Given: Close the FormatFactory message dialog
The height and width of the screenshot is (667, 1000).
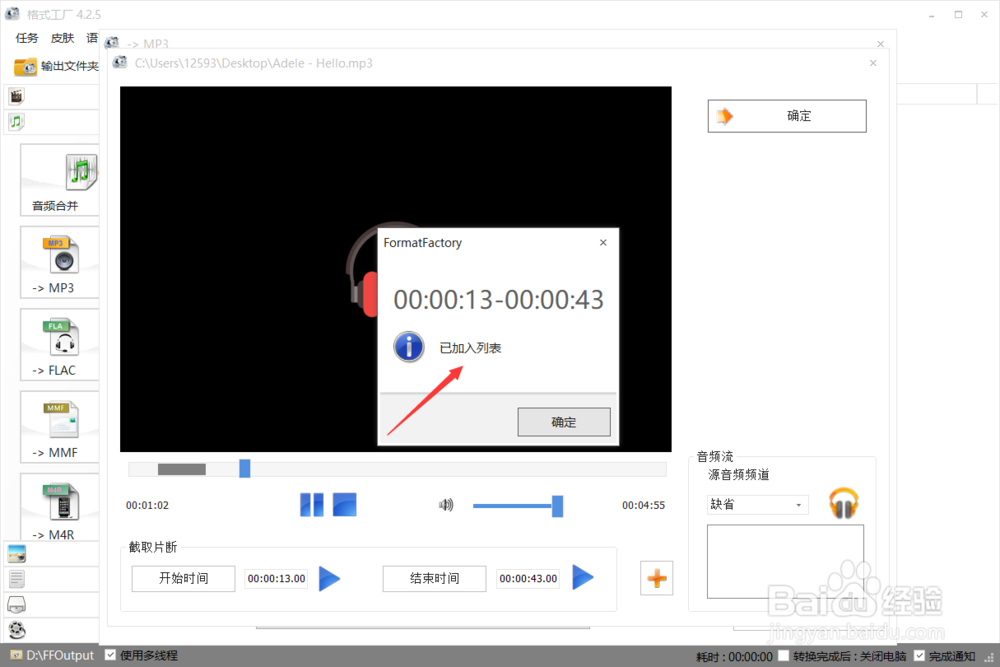Looking at the screenshot, I should coord(603,242).
